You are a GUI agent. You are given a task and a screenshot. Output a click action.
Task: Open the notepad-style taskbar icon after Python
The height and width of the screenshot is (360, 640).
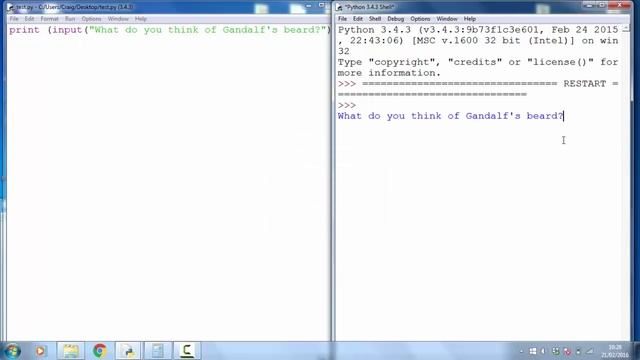(158, 351)
